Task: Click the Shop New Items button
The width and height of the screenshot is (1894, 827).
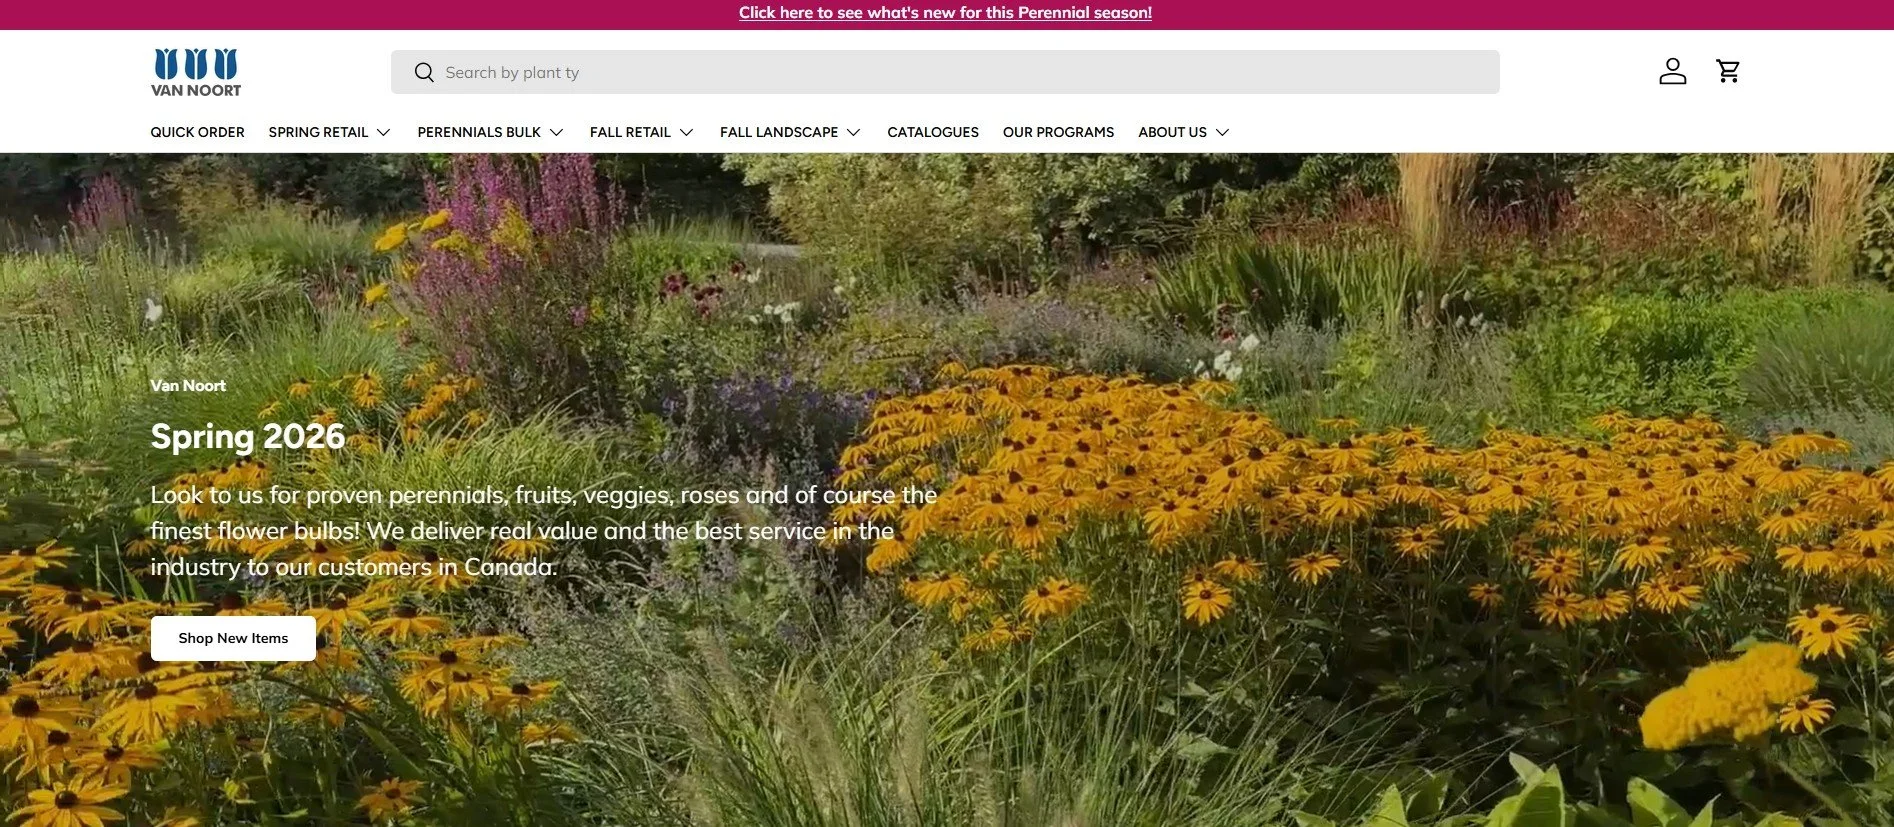Action: click(233, 638)
